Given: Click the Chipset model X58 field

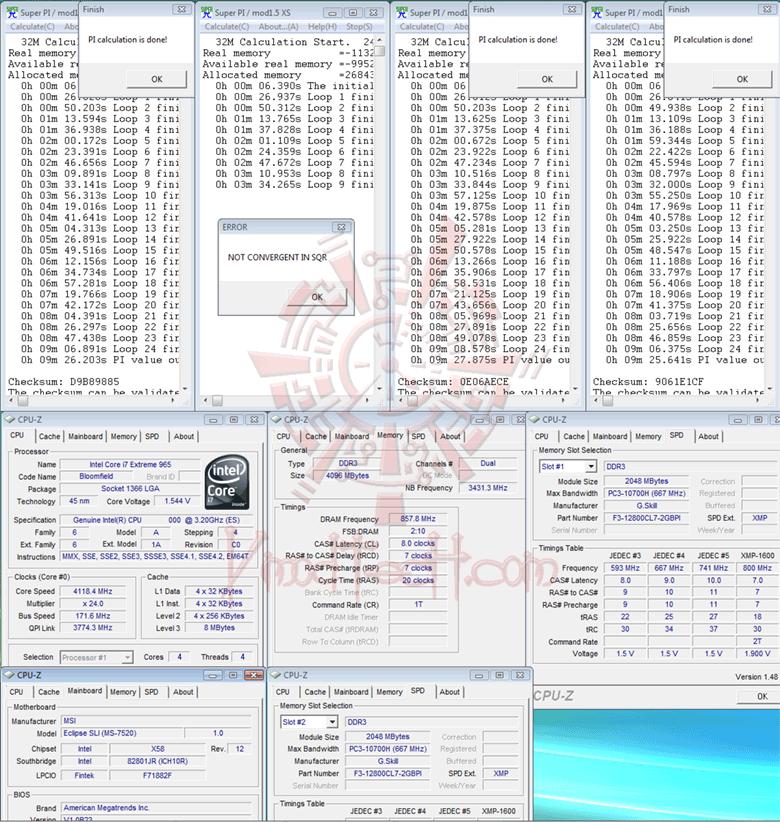Looking at the screenshot, I should 157,749.
